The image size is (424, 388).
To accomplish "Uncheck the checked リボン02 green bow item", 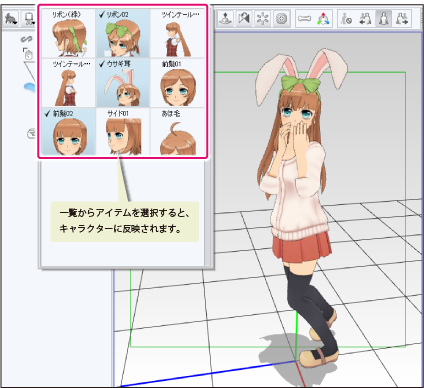I will coord(123,33).
